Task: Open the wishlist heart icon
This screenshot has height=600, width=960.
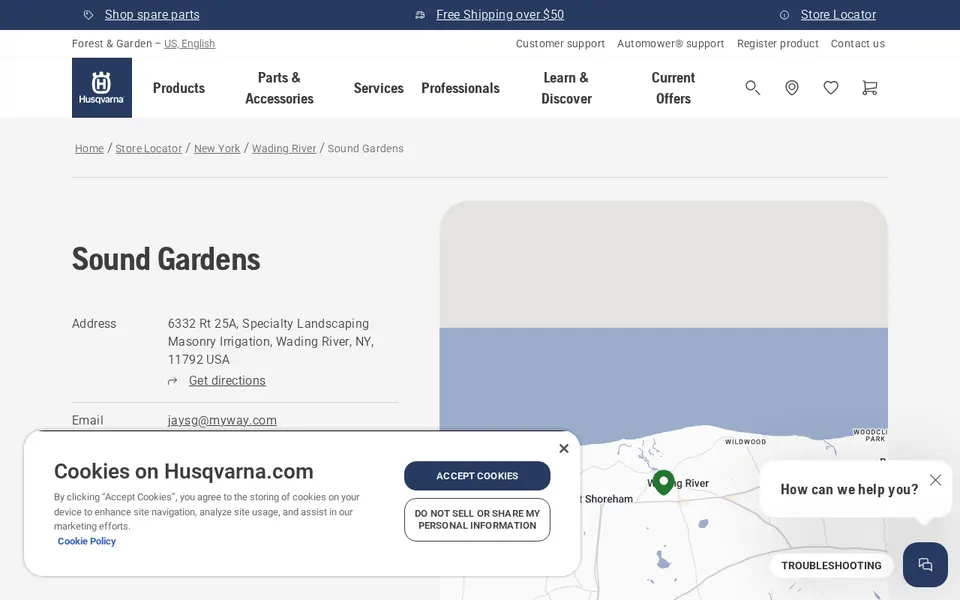Action: pyautogui.click(x=831, y=88)
